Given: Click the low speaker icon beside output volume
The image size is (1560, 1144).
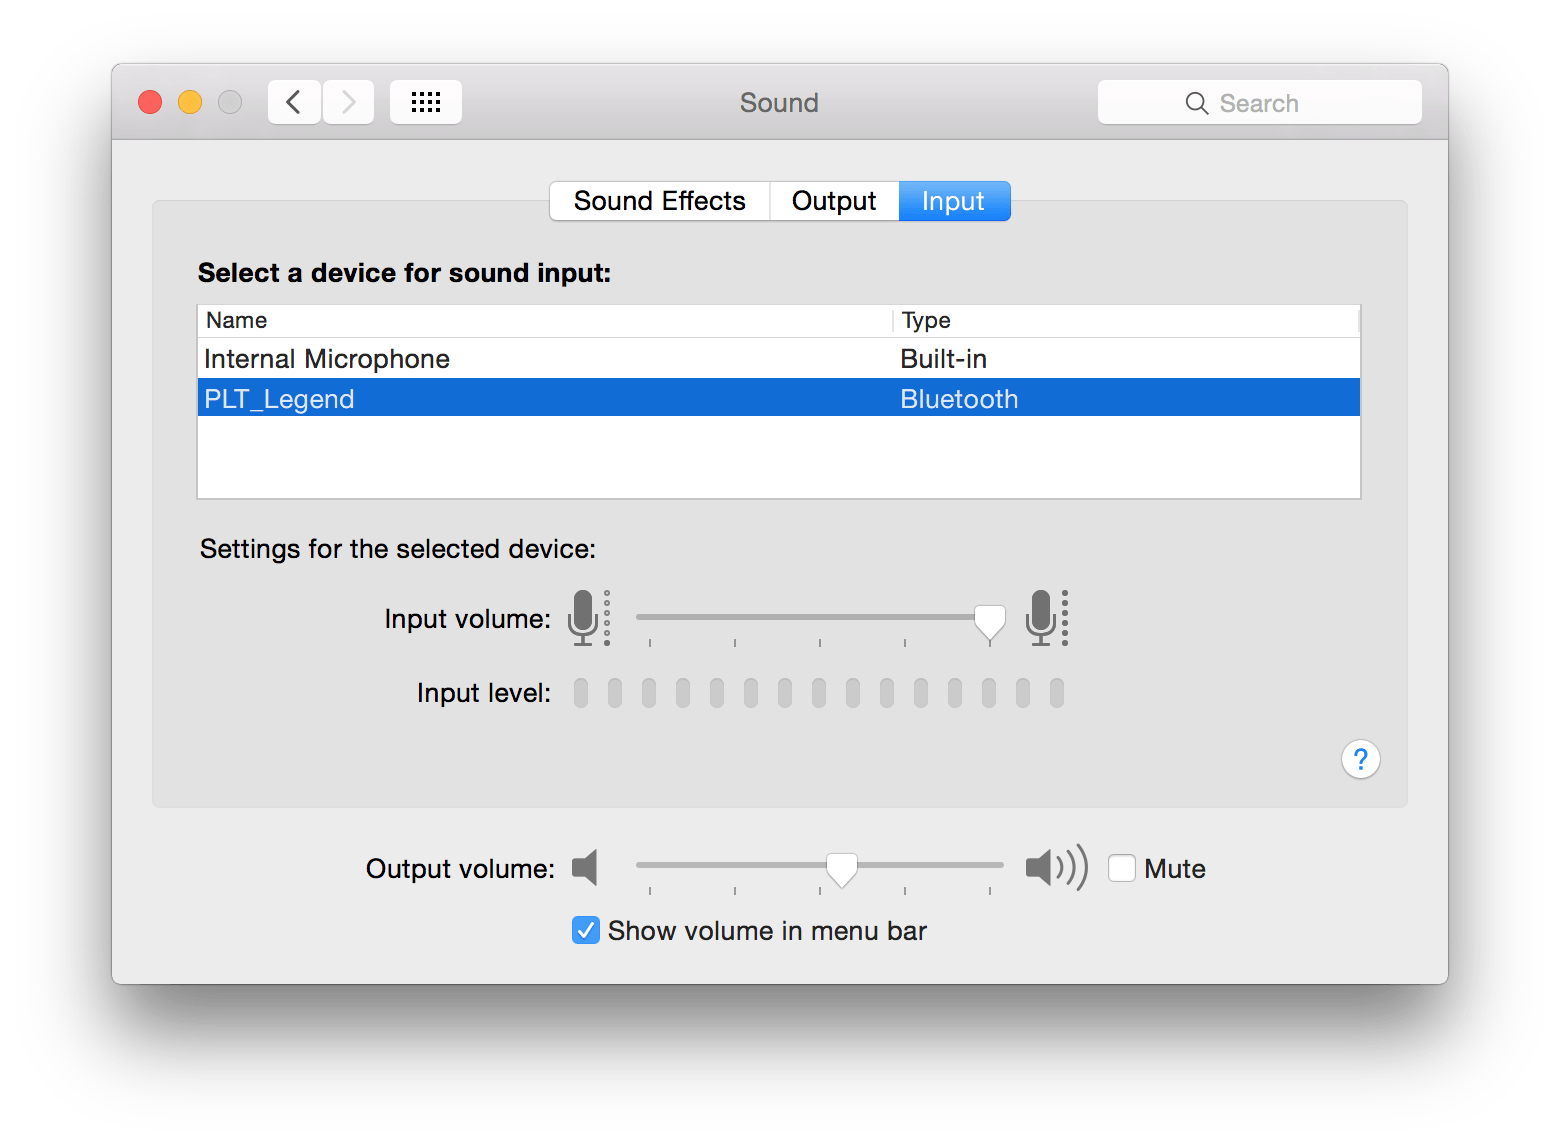Looking at the screenshot, I should 585,868.
